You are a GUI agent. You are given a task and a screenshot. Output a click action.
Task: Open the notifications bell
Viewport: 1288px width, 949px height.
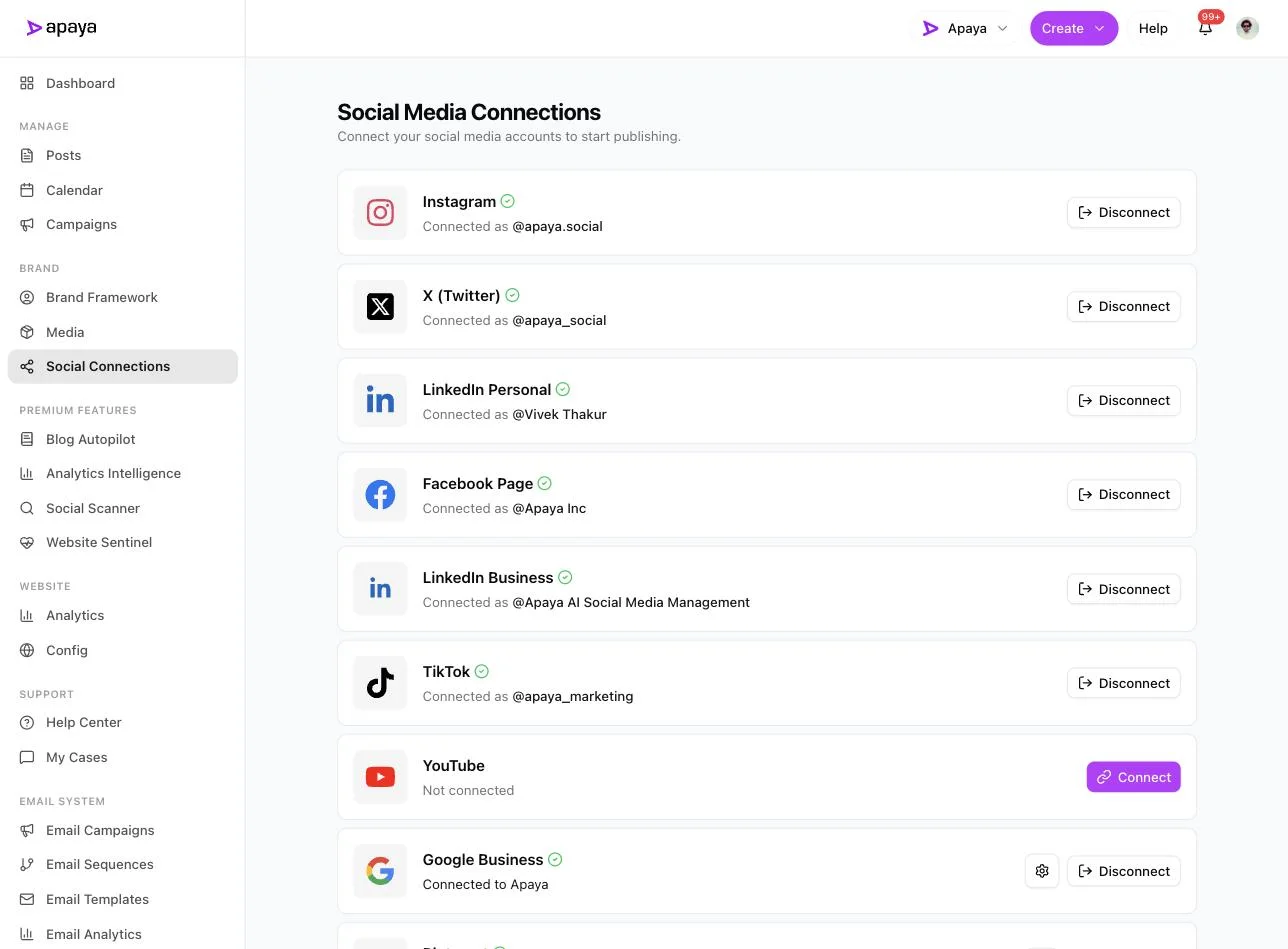coord(1205,28)
